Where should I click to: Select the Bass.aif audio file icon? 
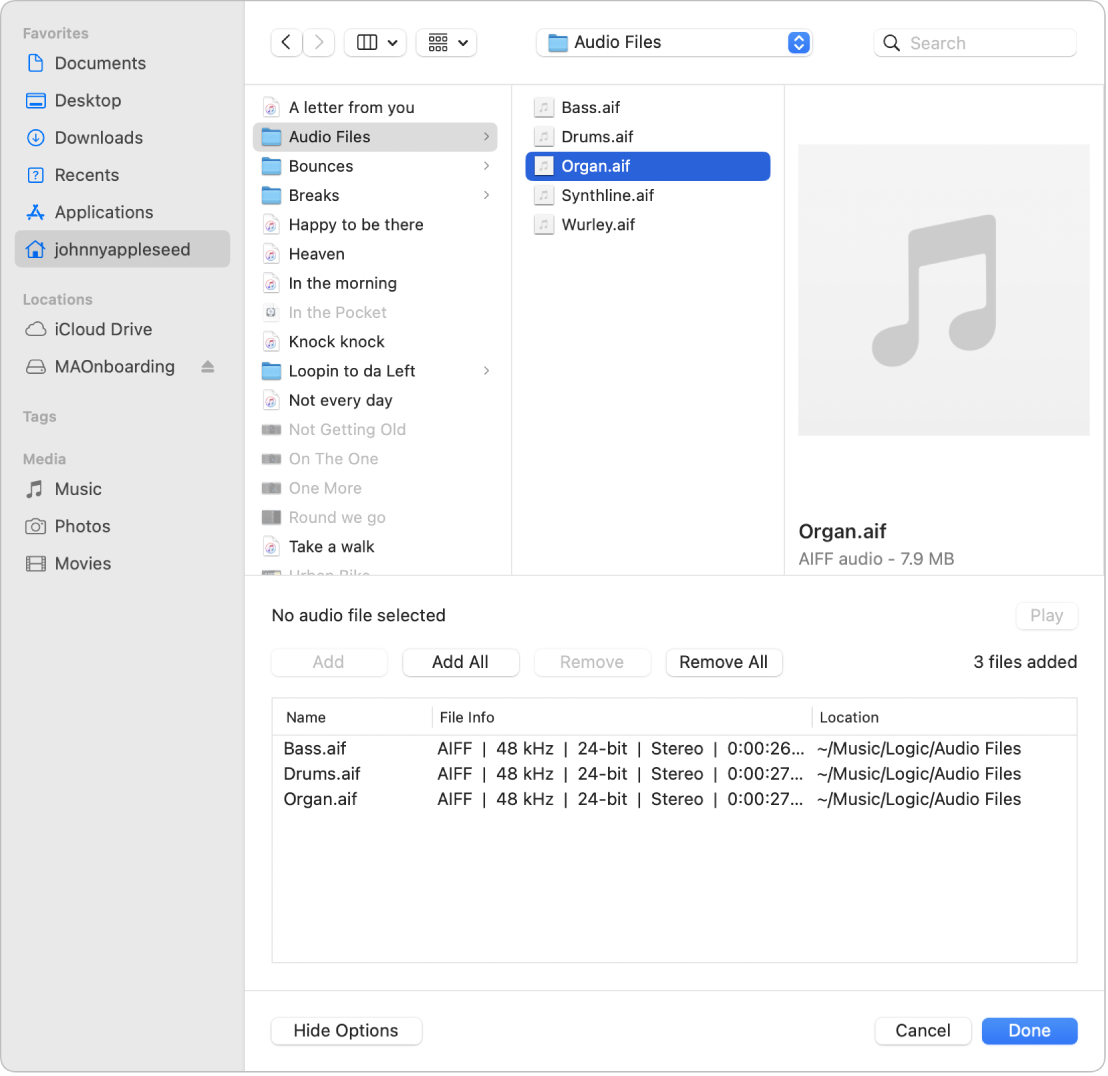pos(543,107)
